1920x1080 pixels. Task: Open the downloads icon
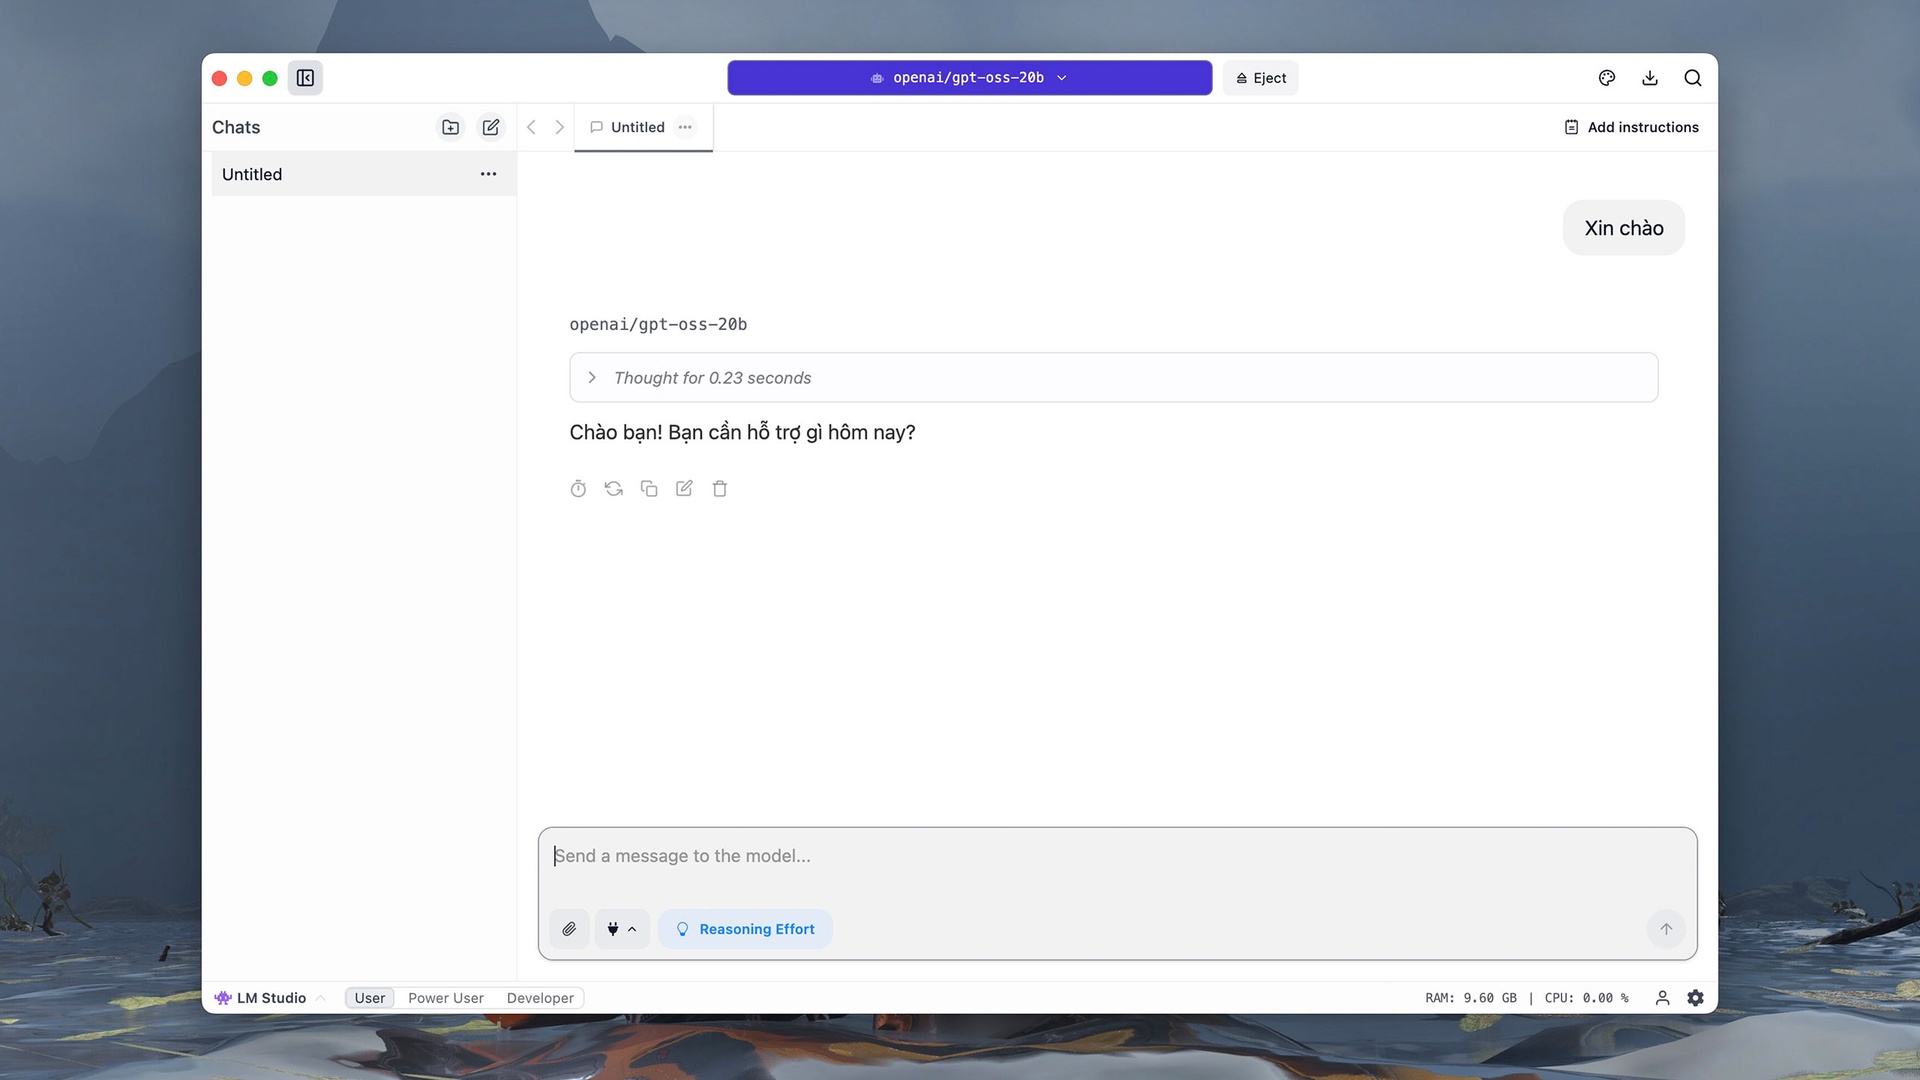(x=1650, y=78)
